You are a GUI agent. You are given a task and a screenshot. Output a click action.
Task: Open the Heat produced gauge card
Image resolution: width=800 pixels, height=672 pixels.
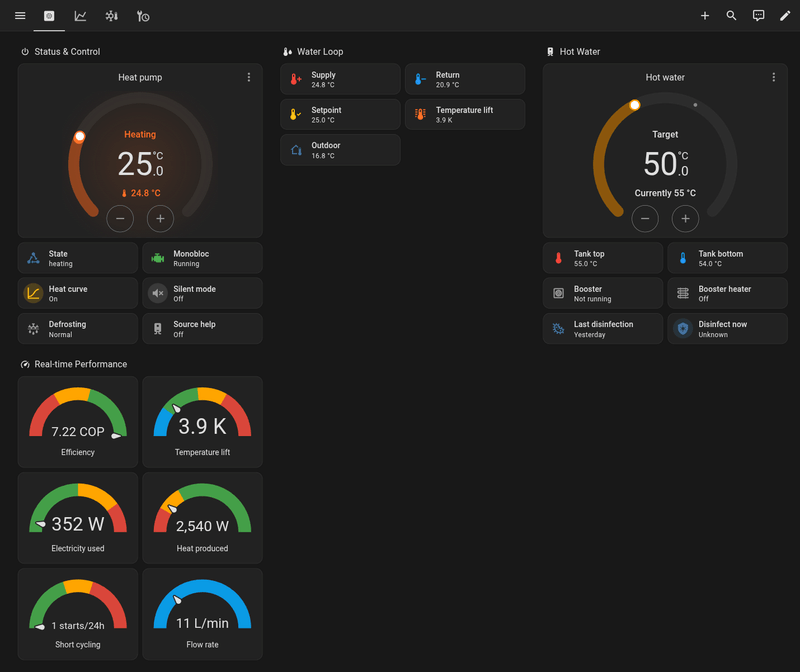point(203,518)
